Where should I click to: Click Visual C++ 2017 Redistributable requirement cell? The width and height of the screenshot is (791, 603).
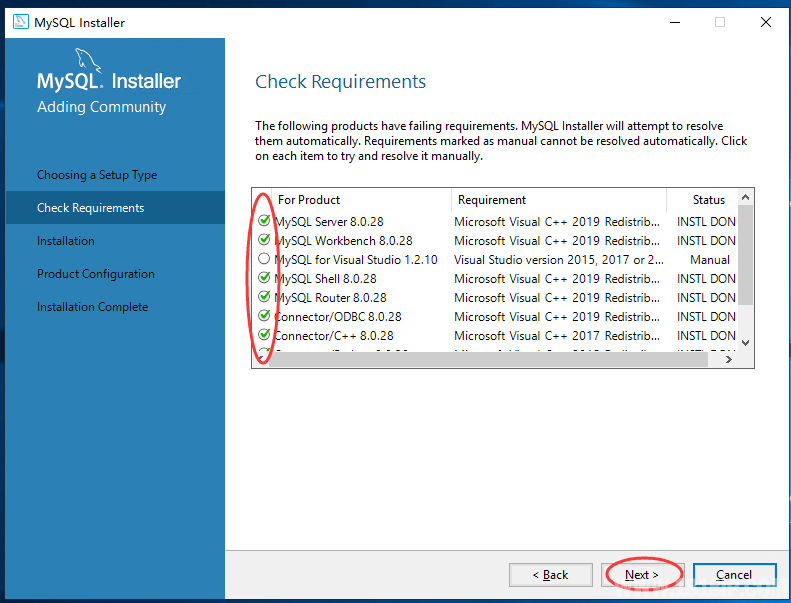click(557, 336)
